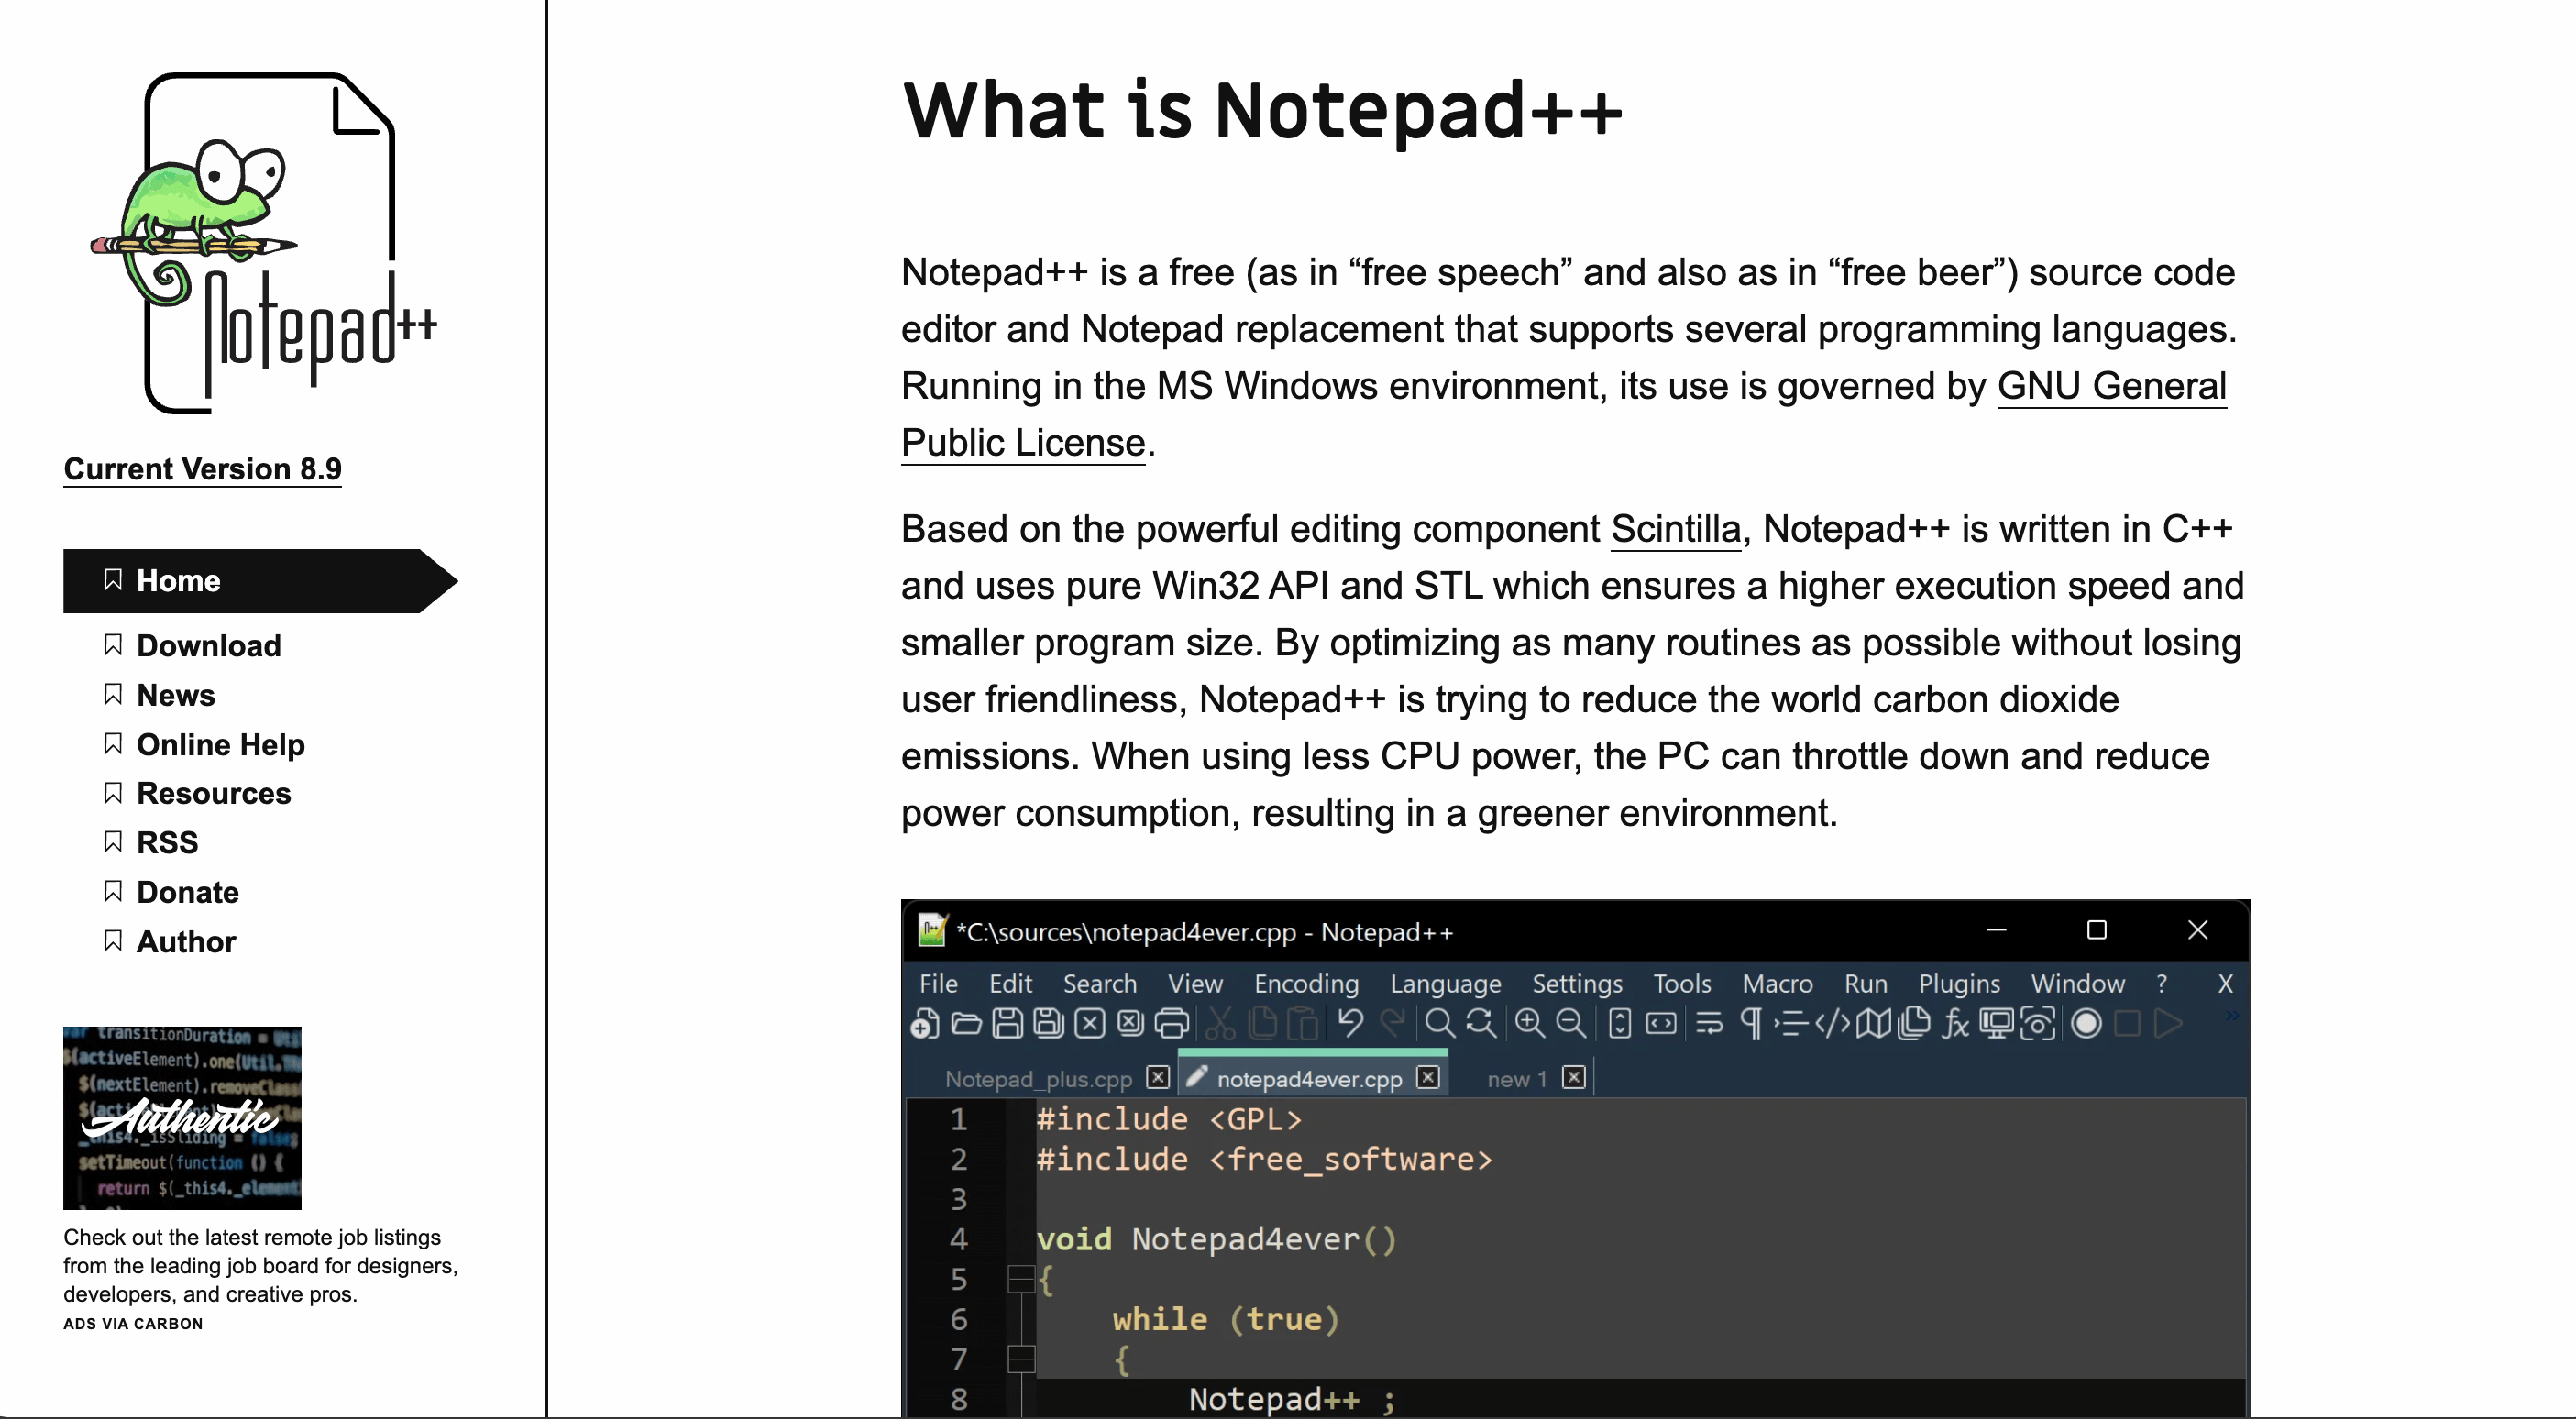Start macro recording with the record icon
This screenshot has height=1419, width=2576.
(2086, 1024)
